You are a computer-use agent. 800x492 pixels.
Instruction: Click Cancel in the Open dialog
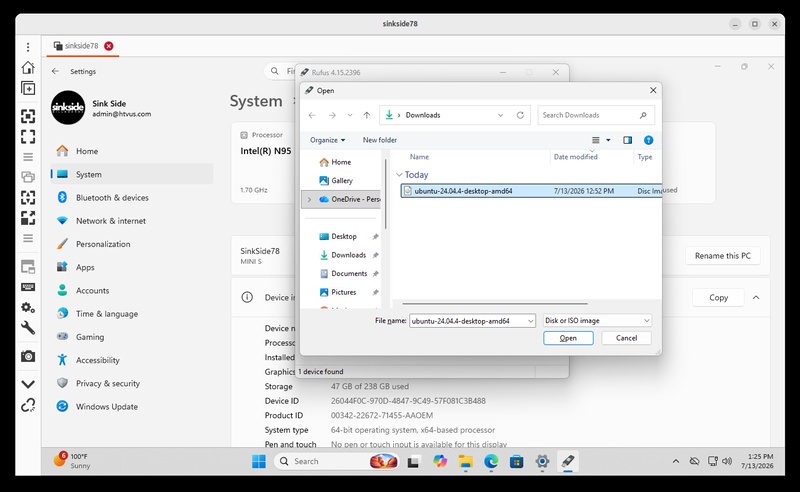click(626, 338)
